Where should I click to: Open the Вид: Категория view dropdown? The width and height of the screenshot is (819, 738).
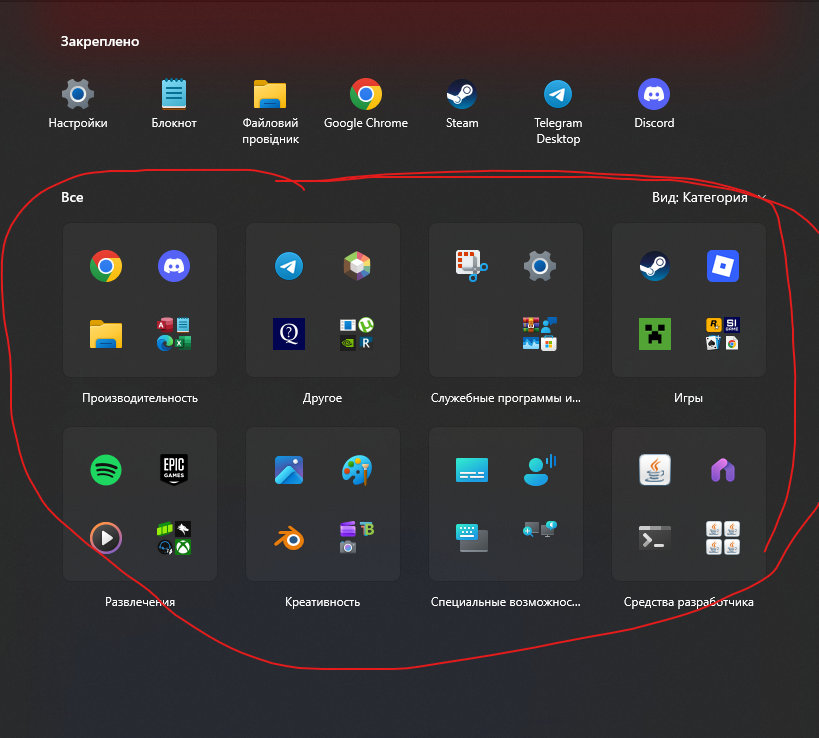709,197
